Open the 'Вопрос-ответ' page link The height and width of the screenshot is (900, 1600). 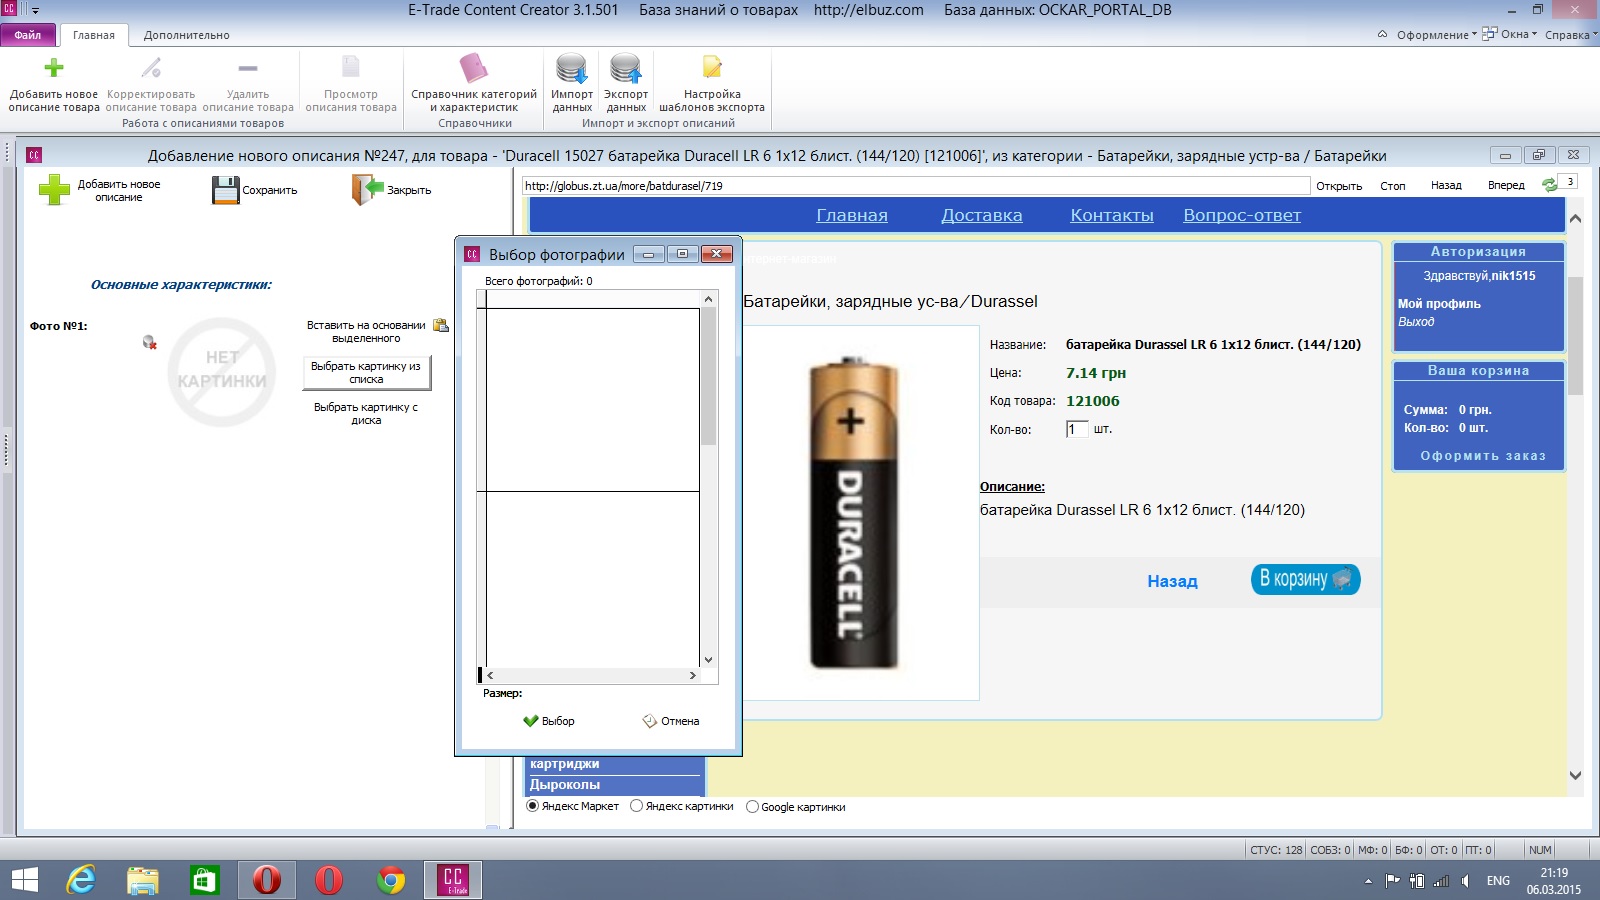(1242, 215)
